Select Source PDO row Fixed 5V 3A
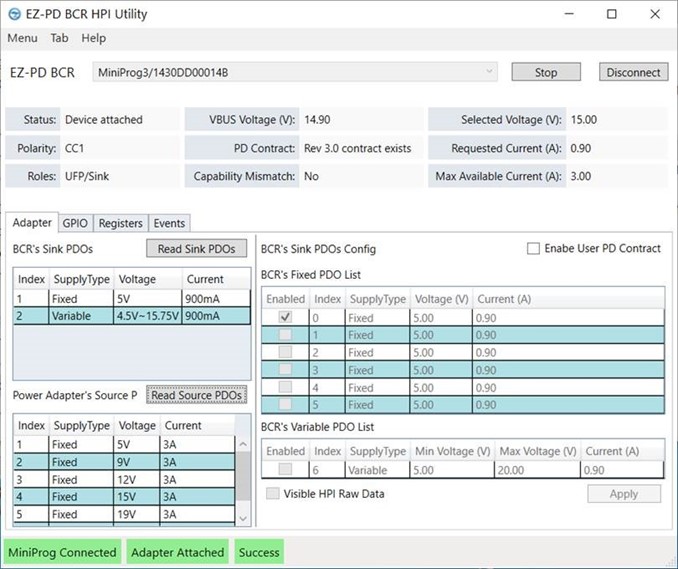678x569 pixels. click(125, 444)
